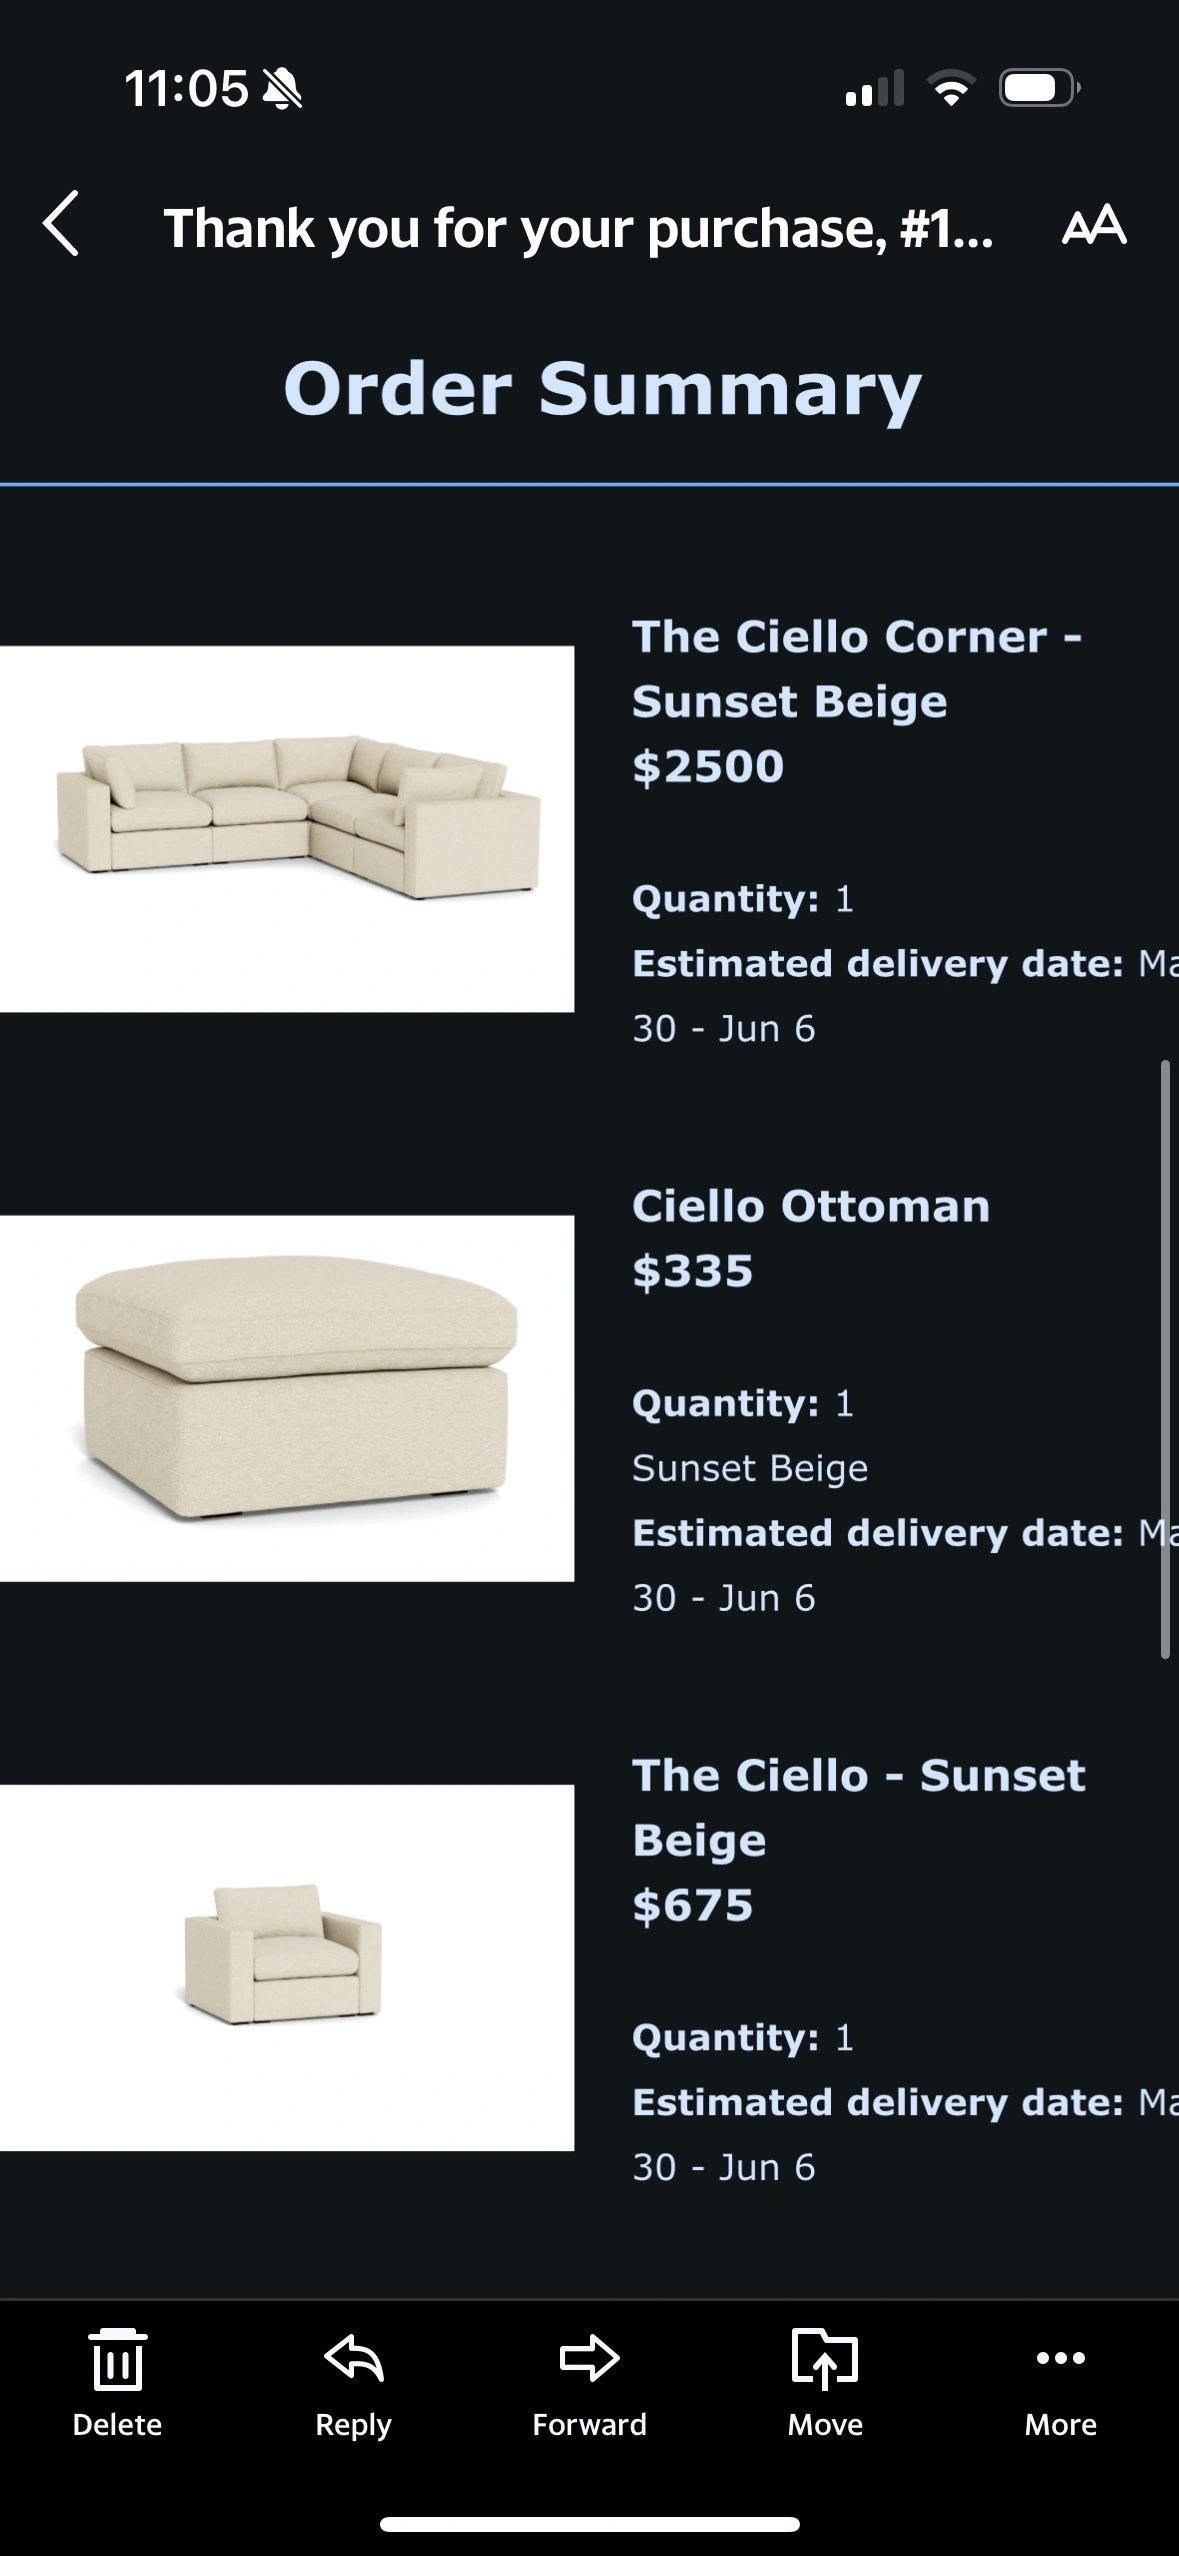Tap the back arrow icon
This screenshot has height=2556, width=1179.
coord(62,224)
